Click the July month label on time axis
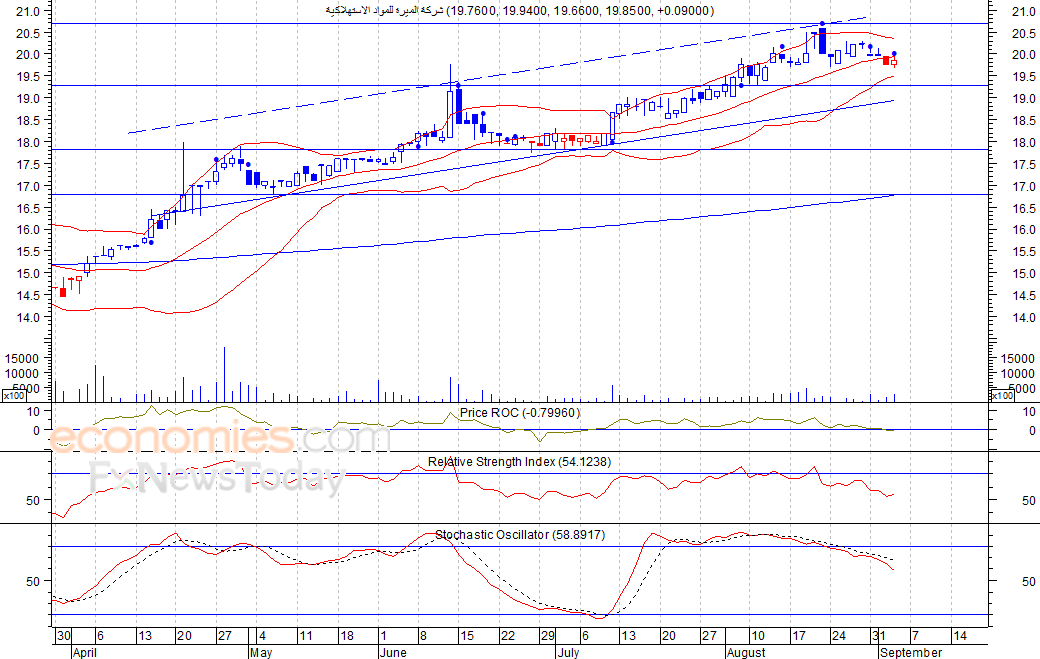 [568, 652]
